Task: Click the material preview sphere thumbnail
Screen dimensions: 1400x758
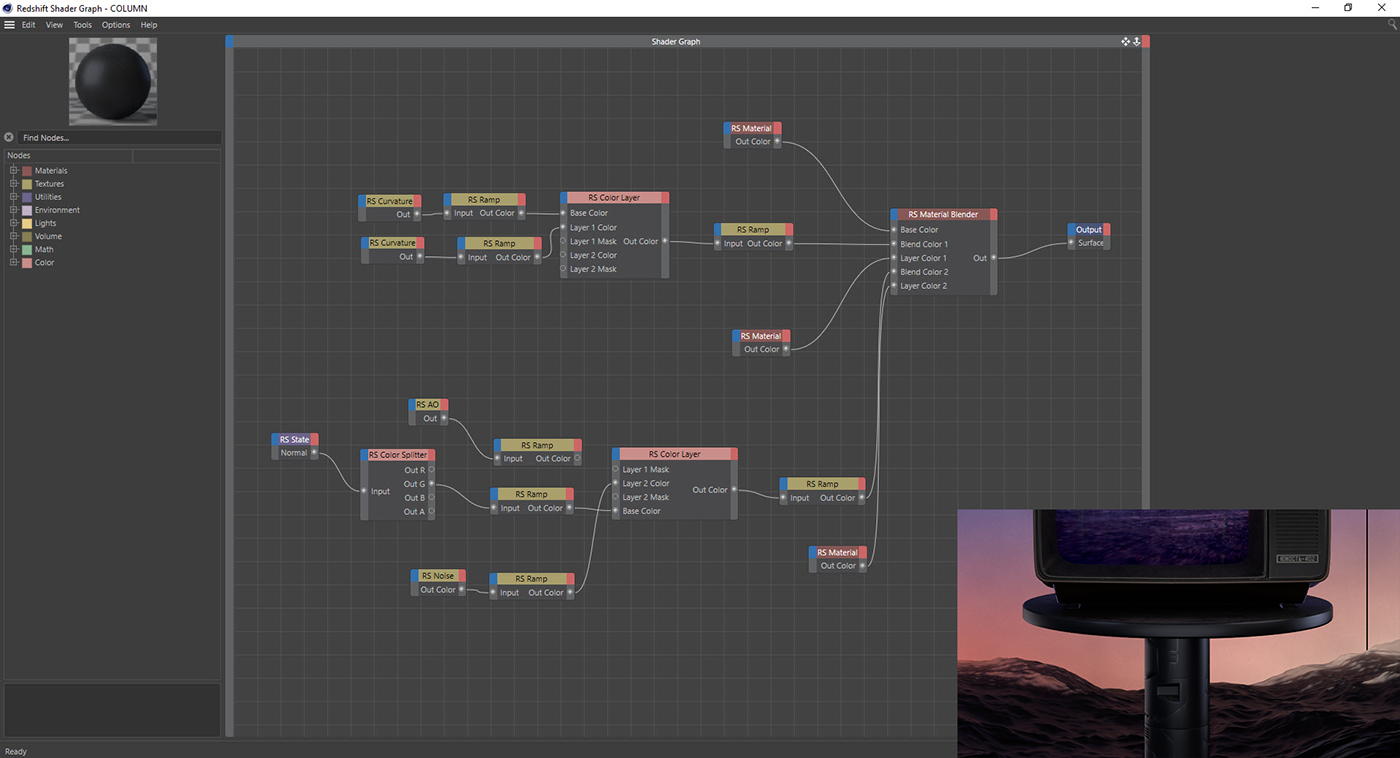Action: click(113, 81)
